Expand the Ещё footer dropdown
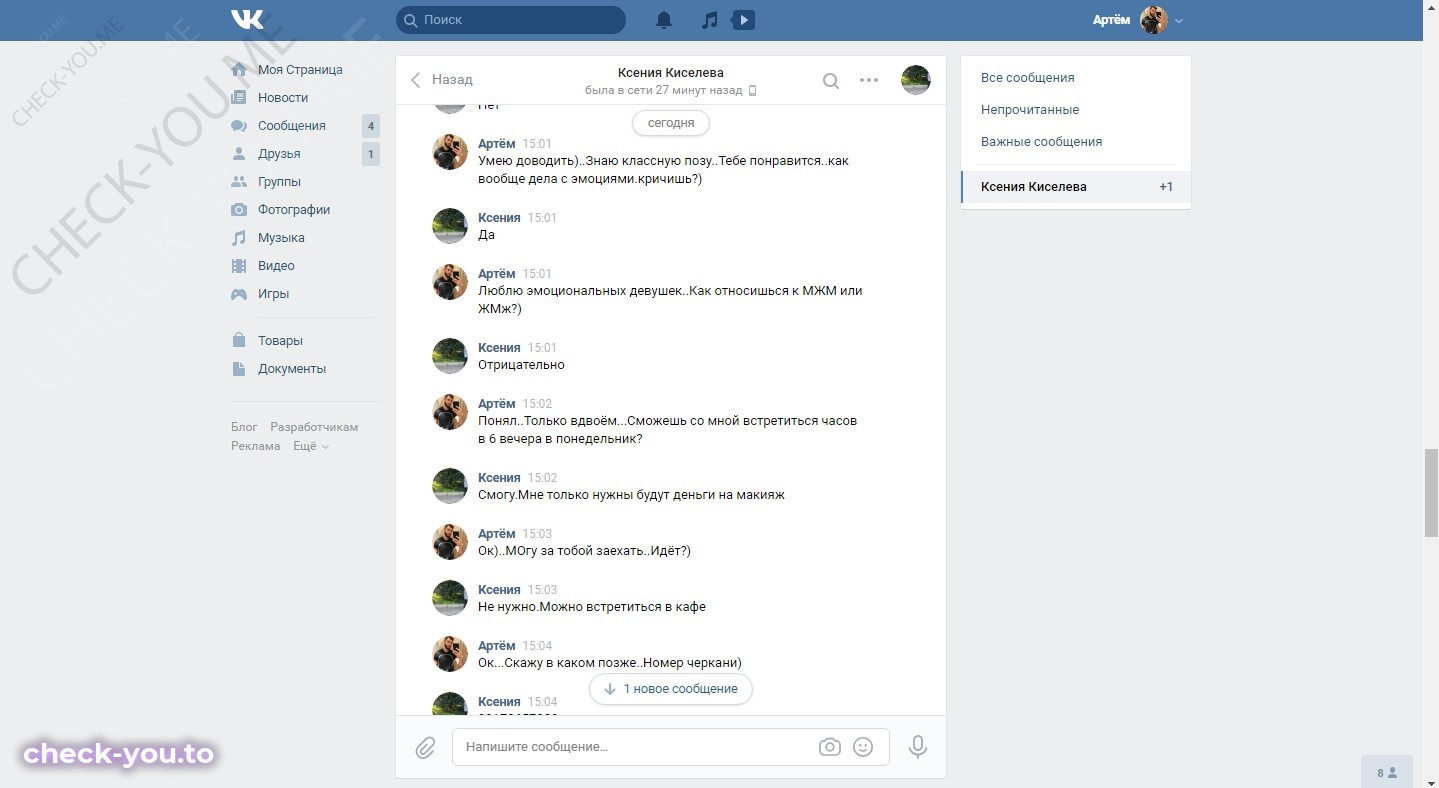 pos(311,446)
